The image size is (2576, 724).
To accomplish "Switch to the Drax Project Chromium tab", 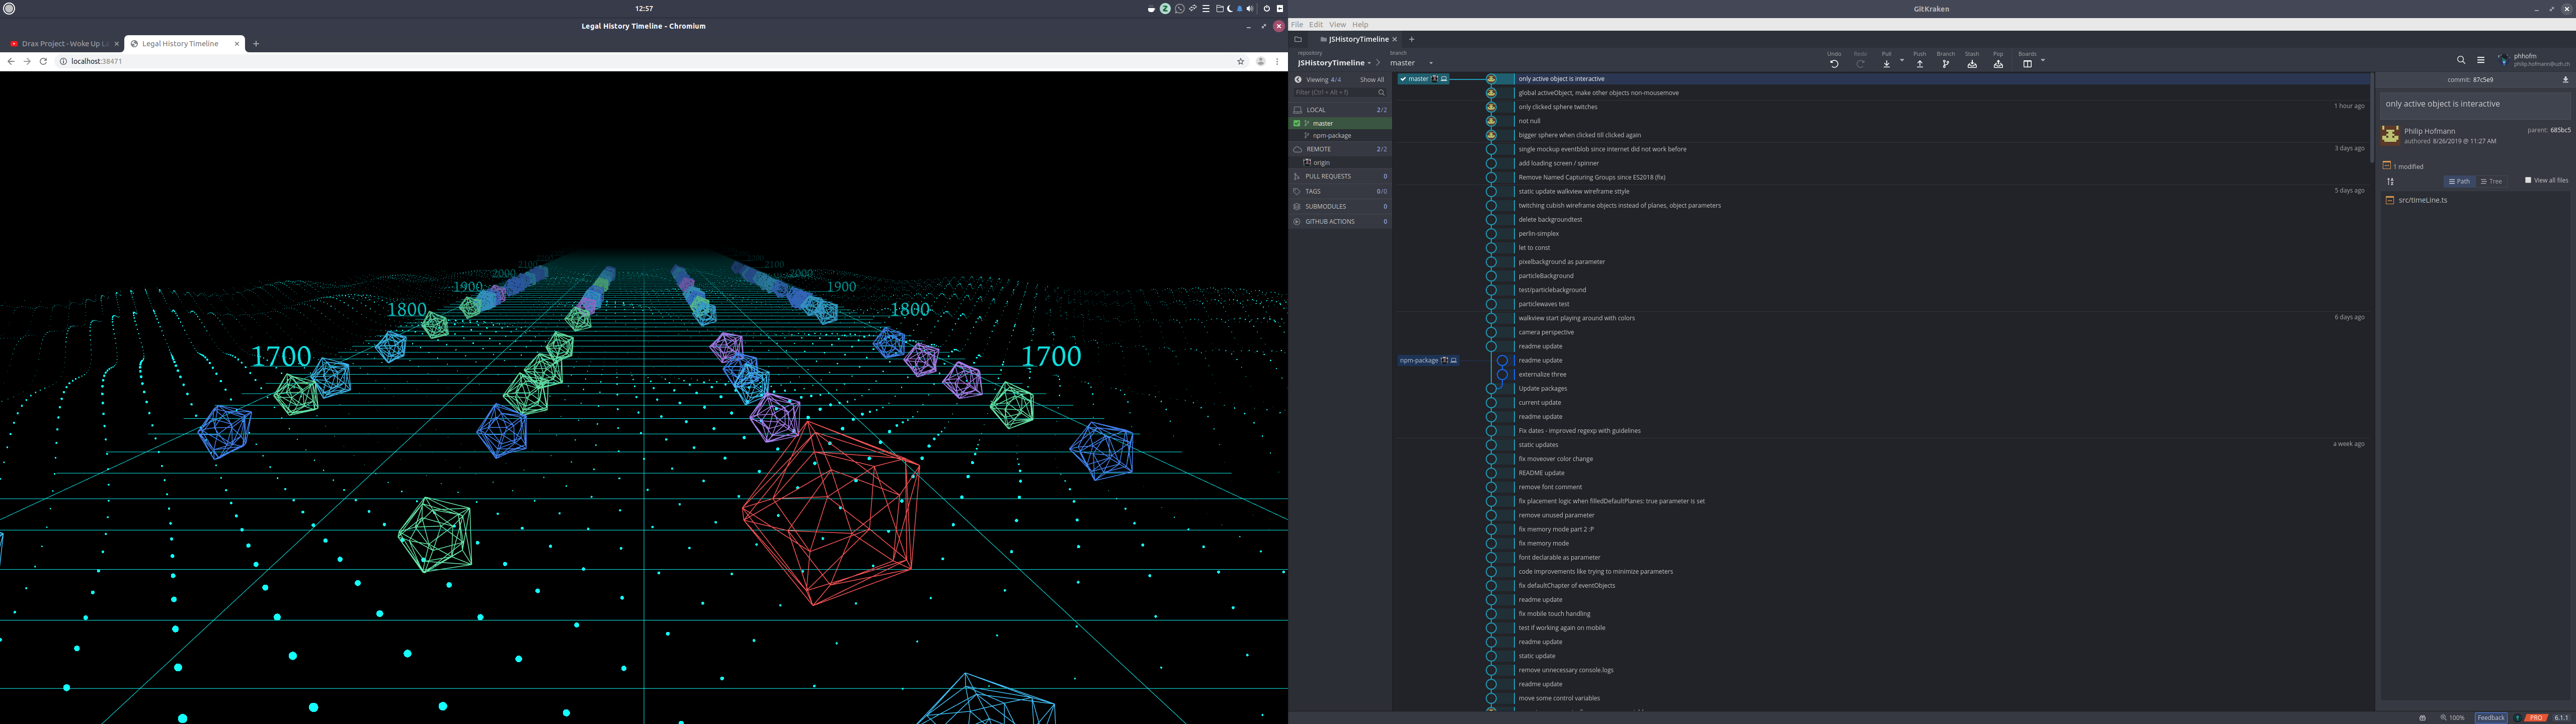I will pyautogui.click(x=63, y=44).
